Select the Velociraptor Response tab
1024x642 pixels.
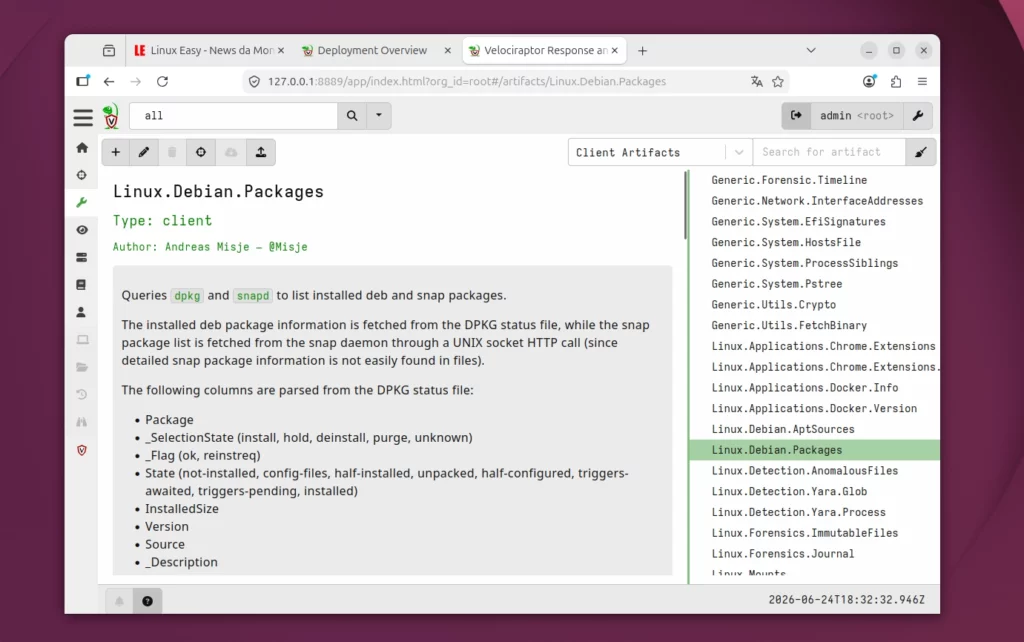pos(545,50)
